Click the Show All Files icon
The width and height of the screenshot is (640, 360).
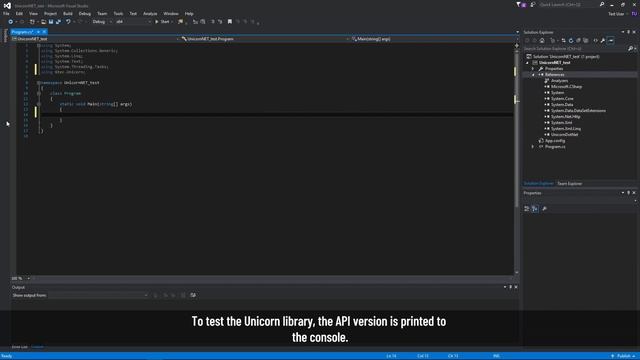586,40
